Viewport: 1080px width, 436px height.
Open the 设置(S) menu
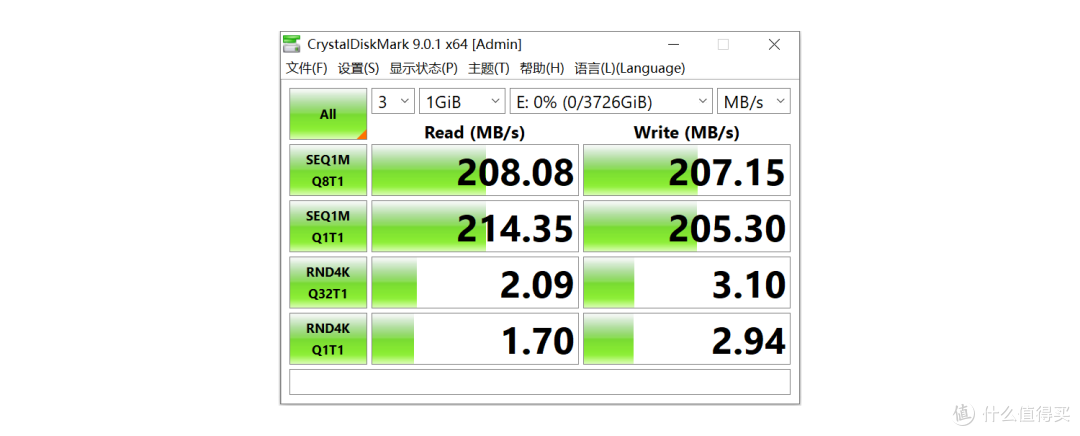click(x=358, y=68)
